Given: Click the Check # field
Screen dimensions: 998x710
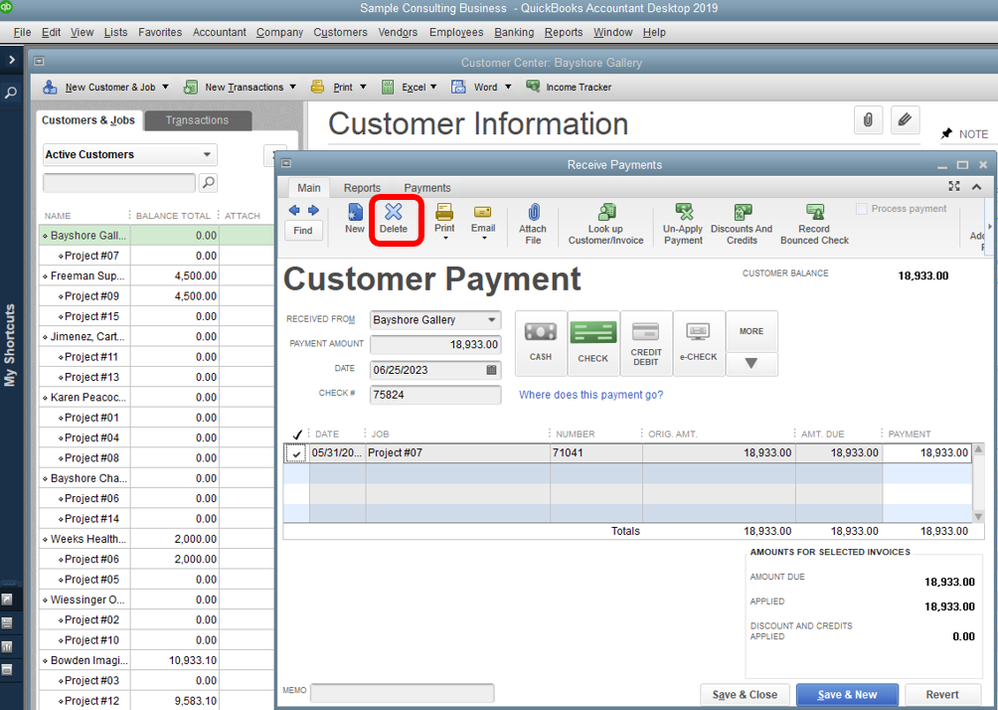Looking at the screenshot, I should [x=435, y=394].
